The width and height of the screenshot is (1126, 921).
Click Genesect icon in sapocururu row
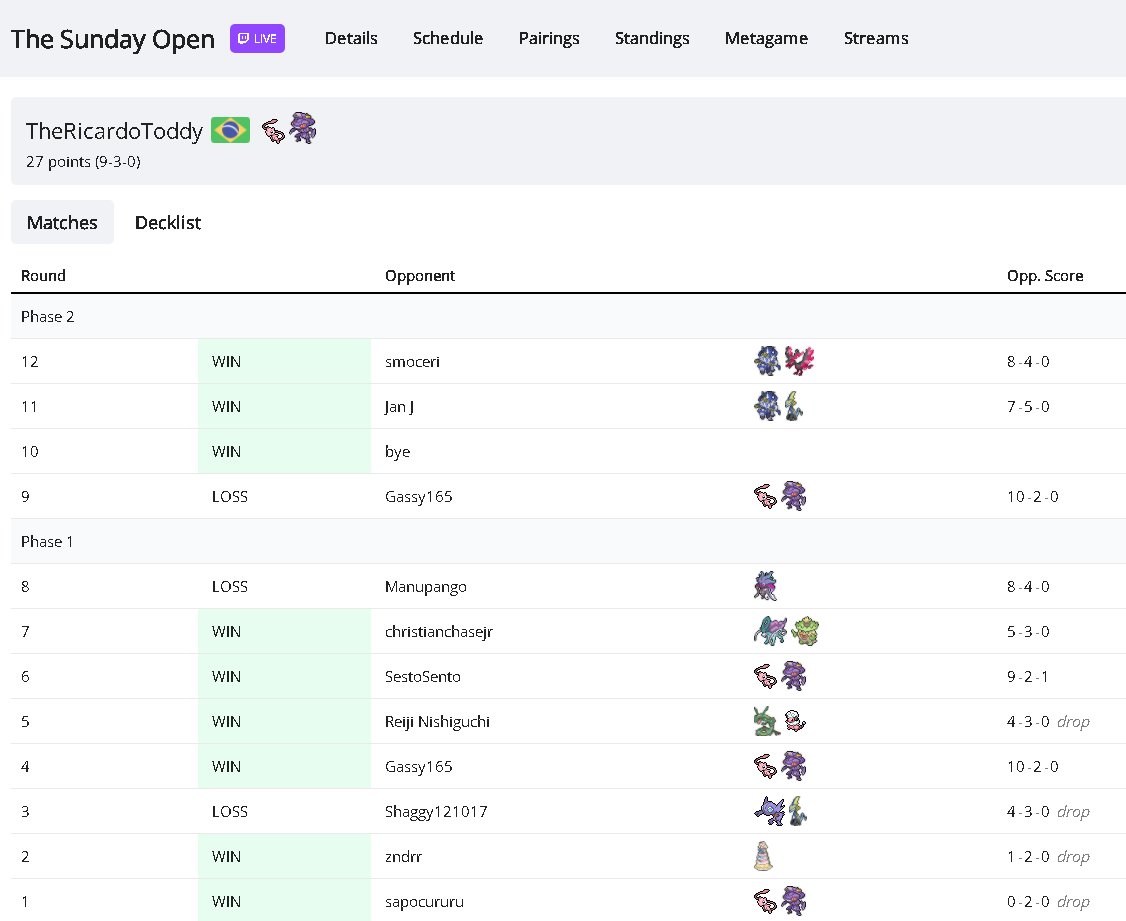794,900
